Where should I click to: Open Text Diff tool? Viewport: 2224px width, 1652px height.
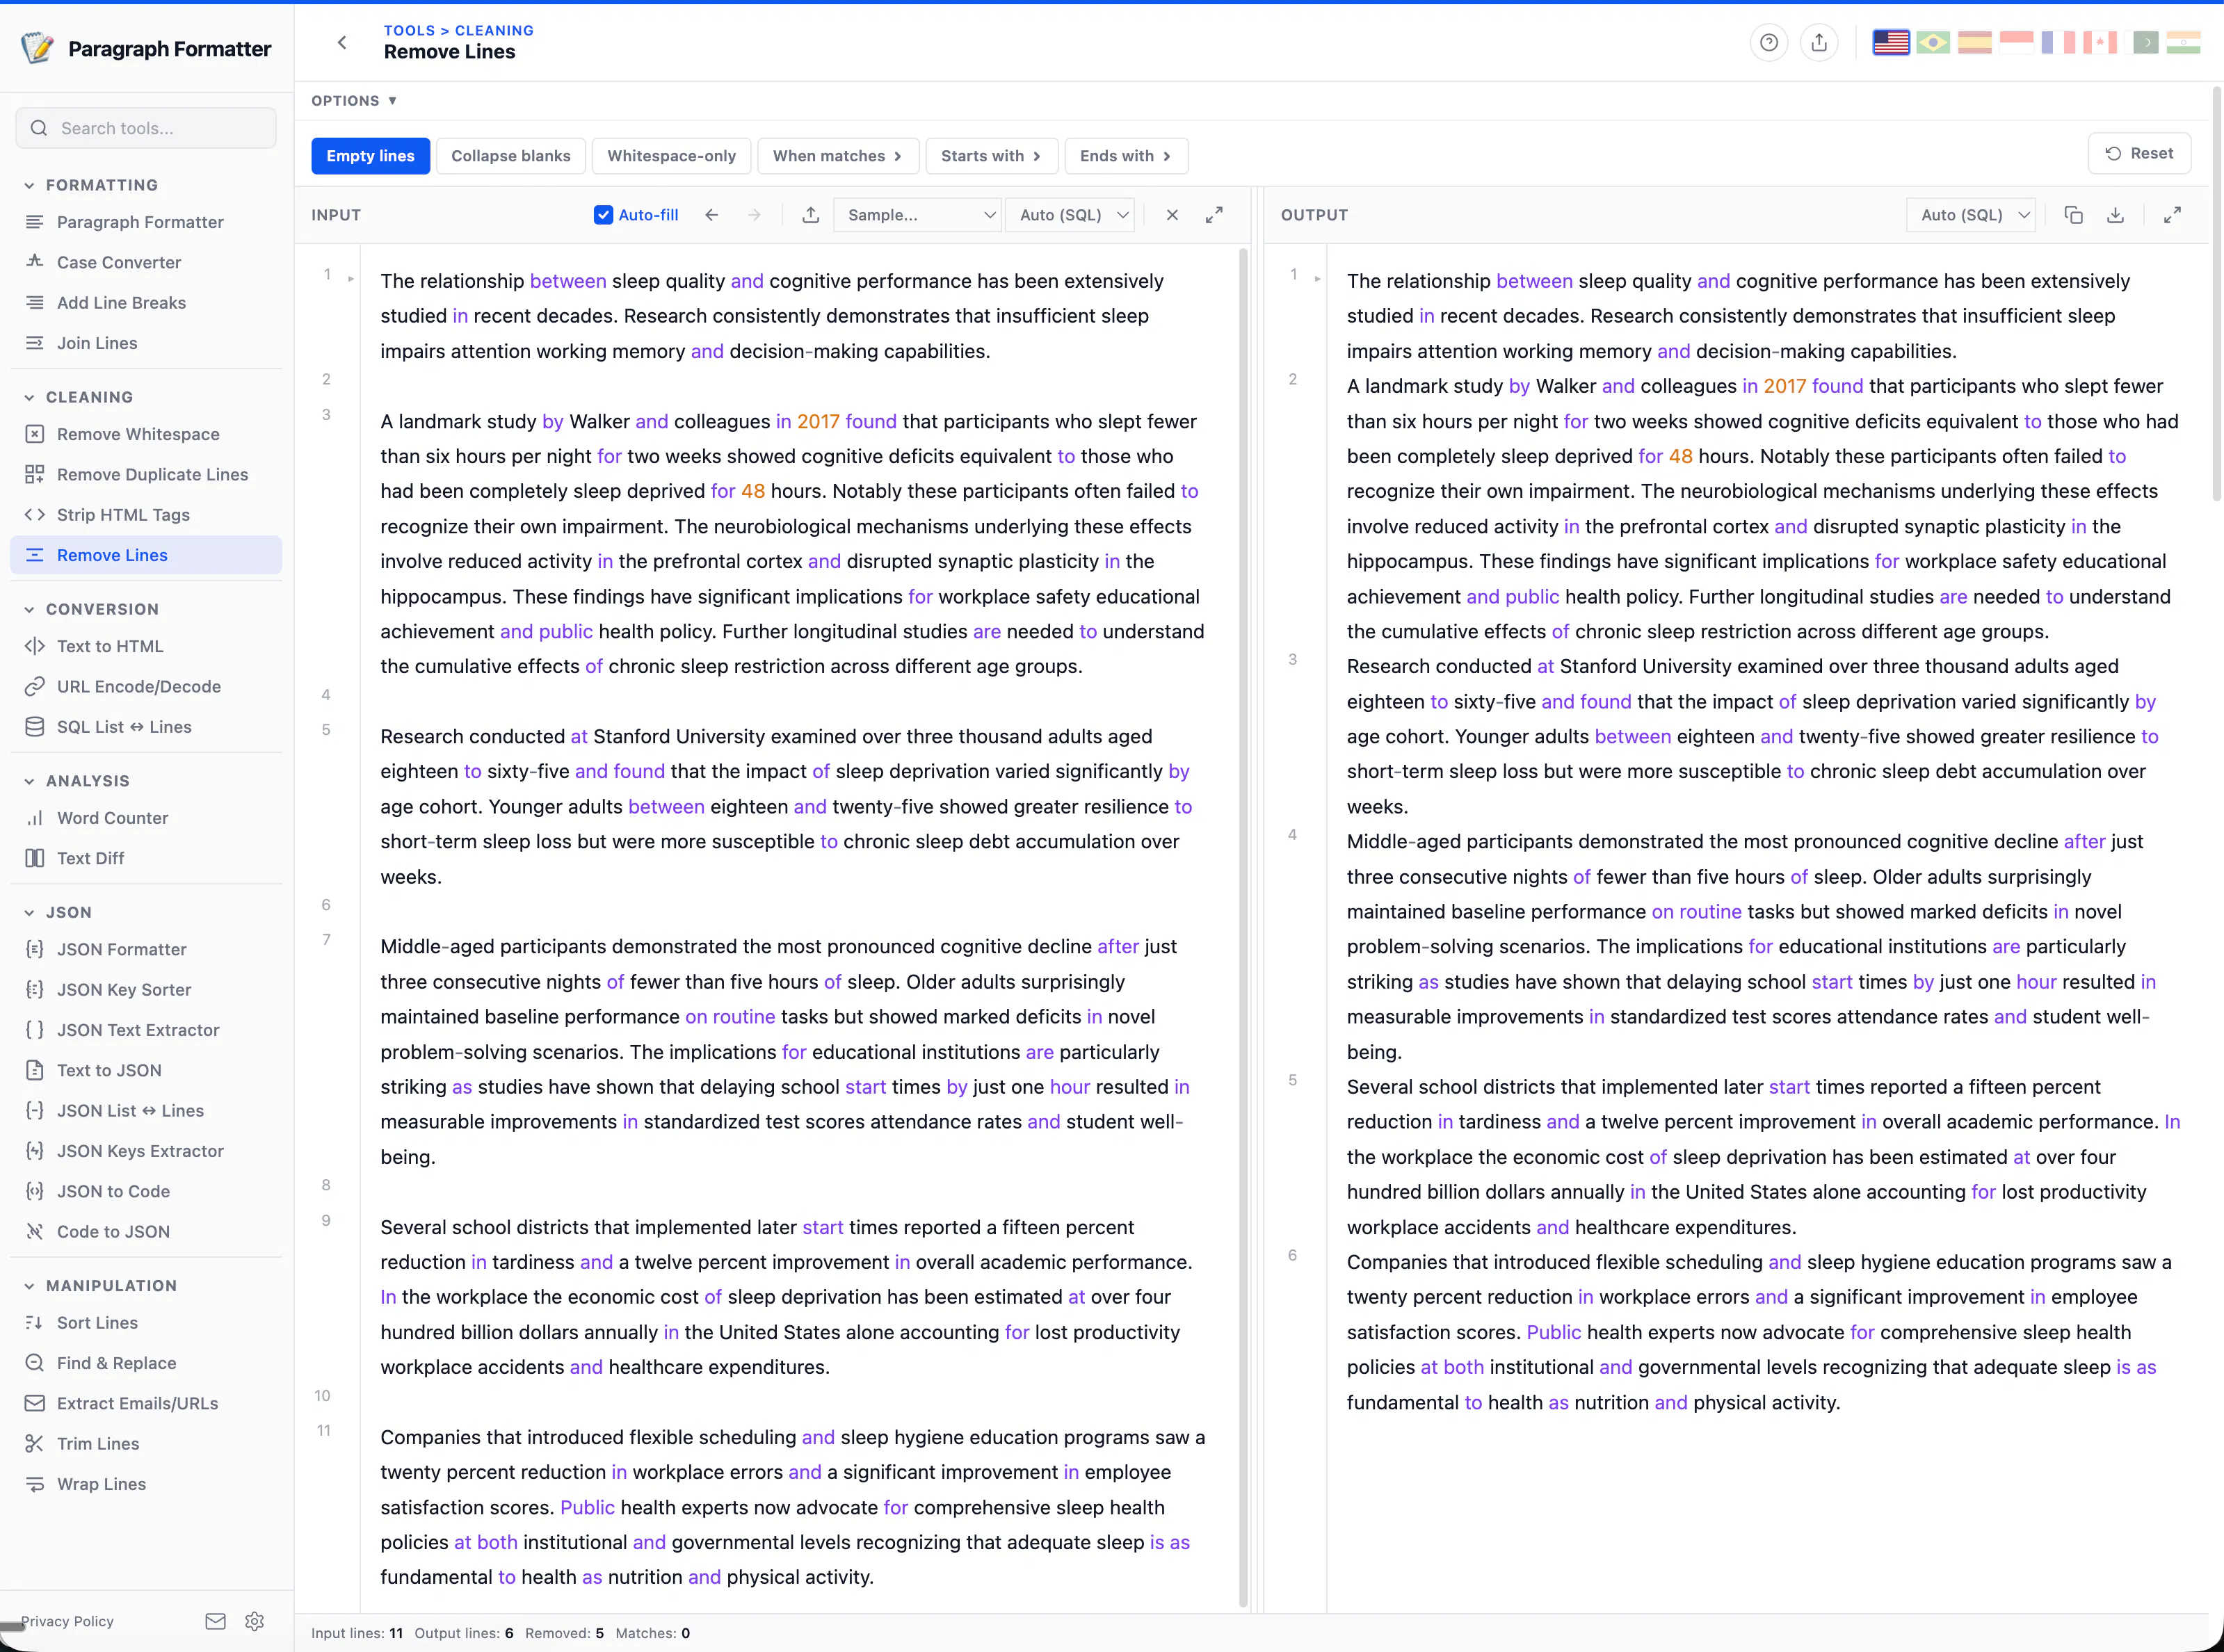146,858
